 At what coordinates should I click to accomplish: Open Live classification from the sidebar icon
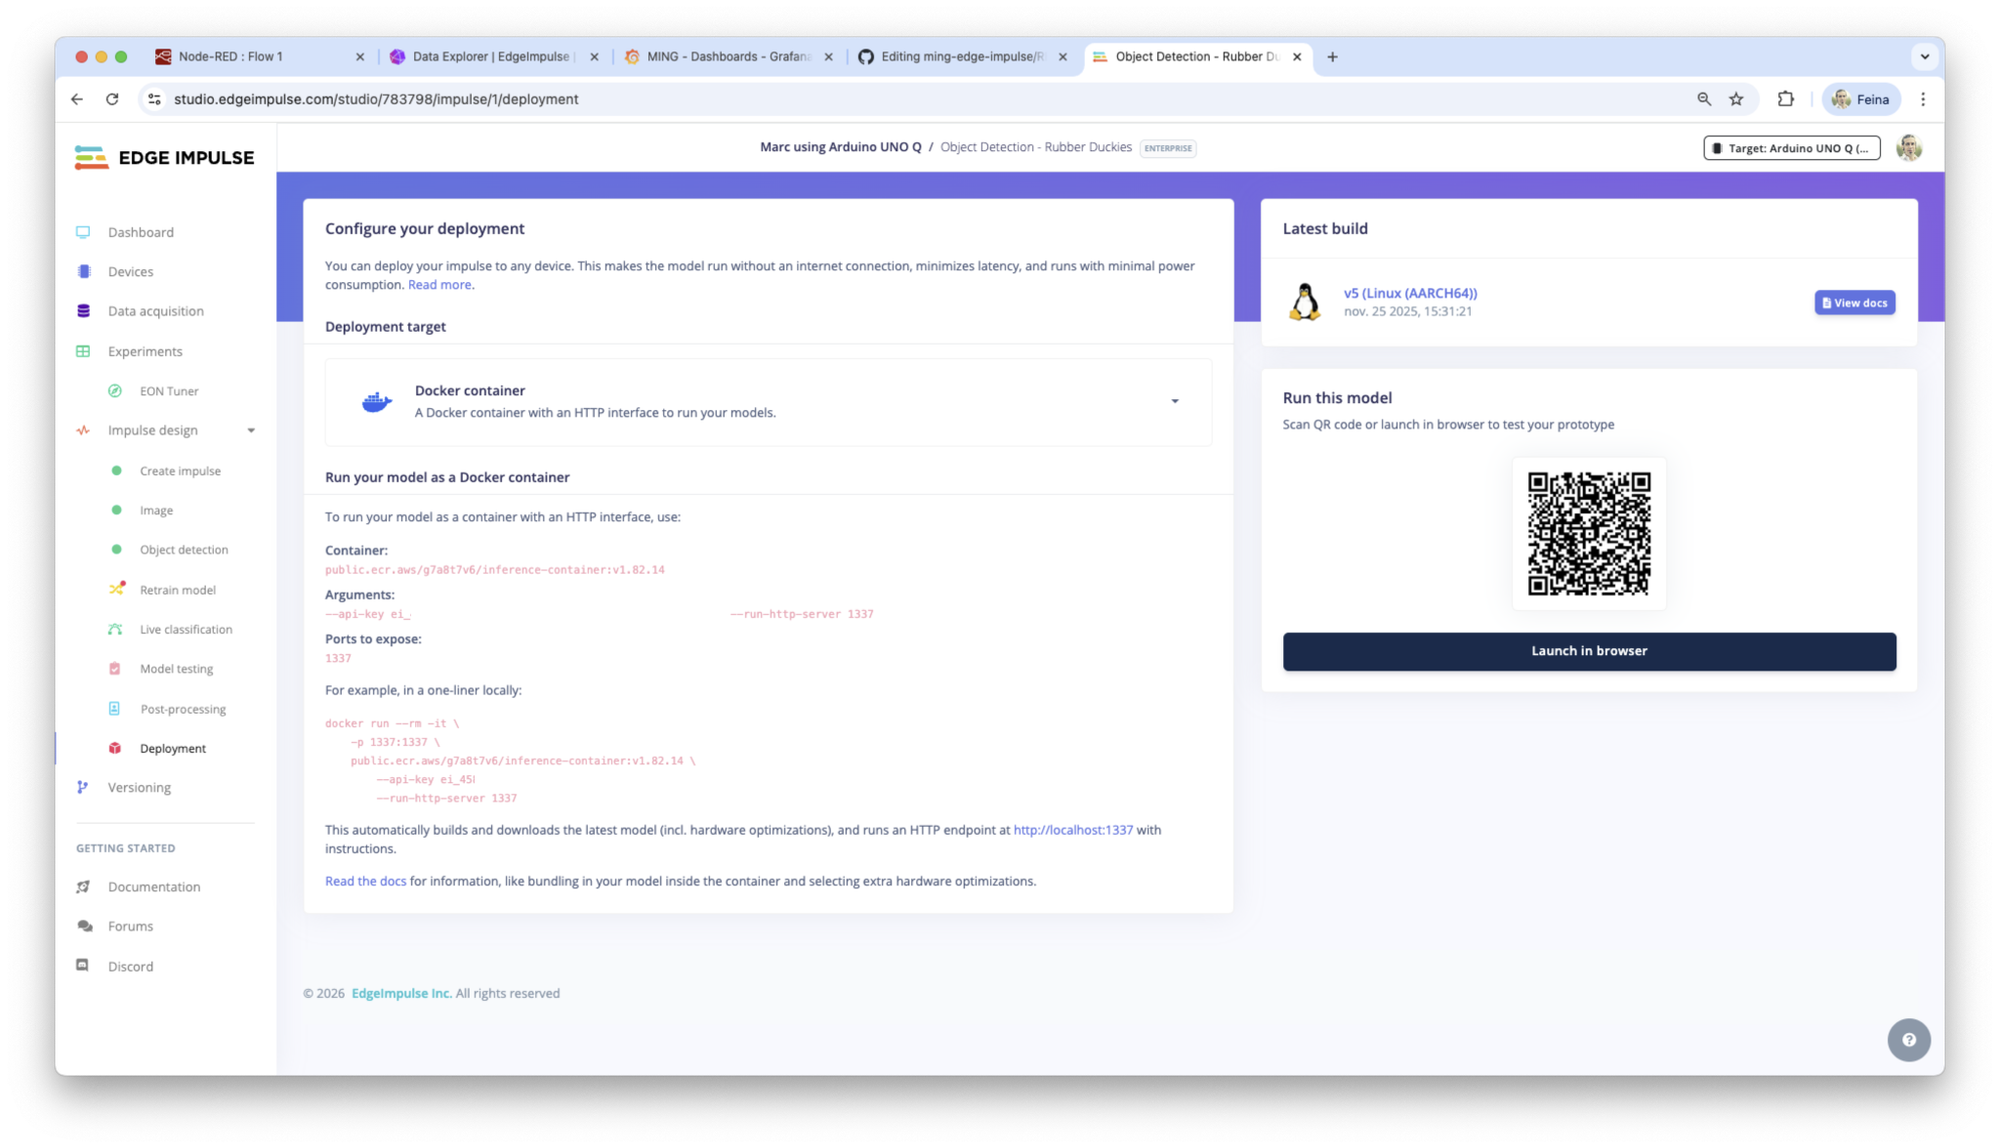pos(115,629)
